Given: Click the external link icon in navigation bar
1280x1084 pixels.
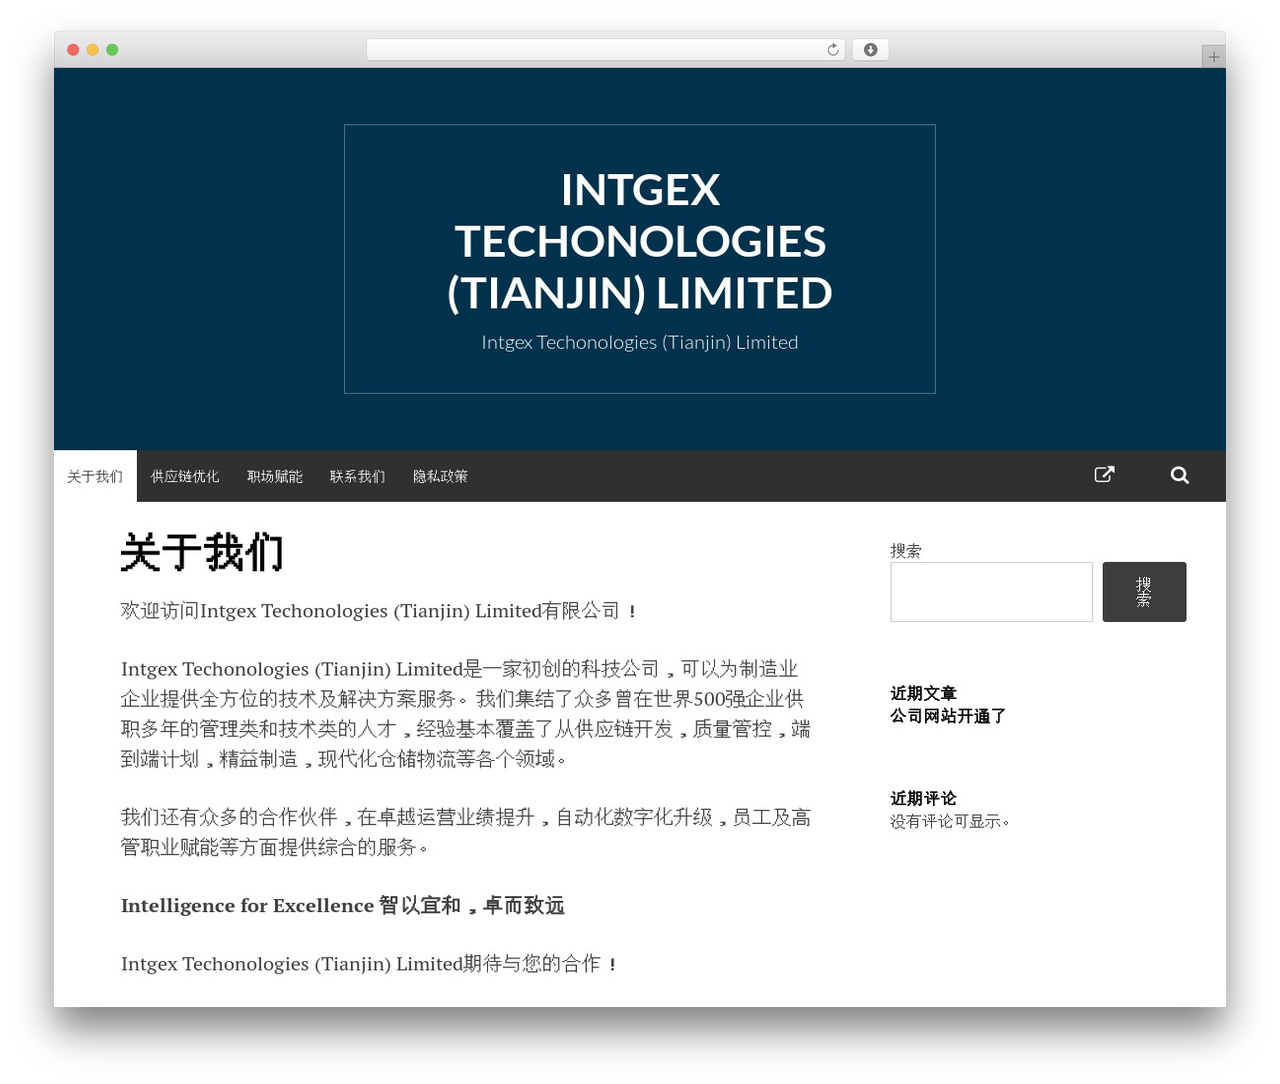Looking at the screenshot, I should coord(1104,475).
